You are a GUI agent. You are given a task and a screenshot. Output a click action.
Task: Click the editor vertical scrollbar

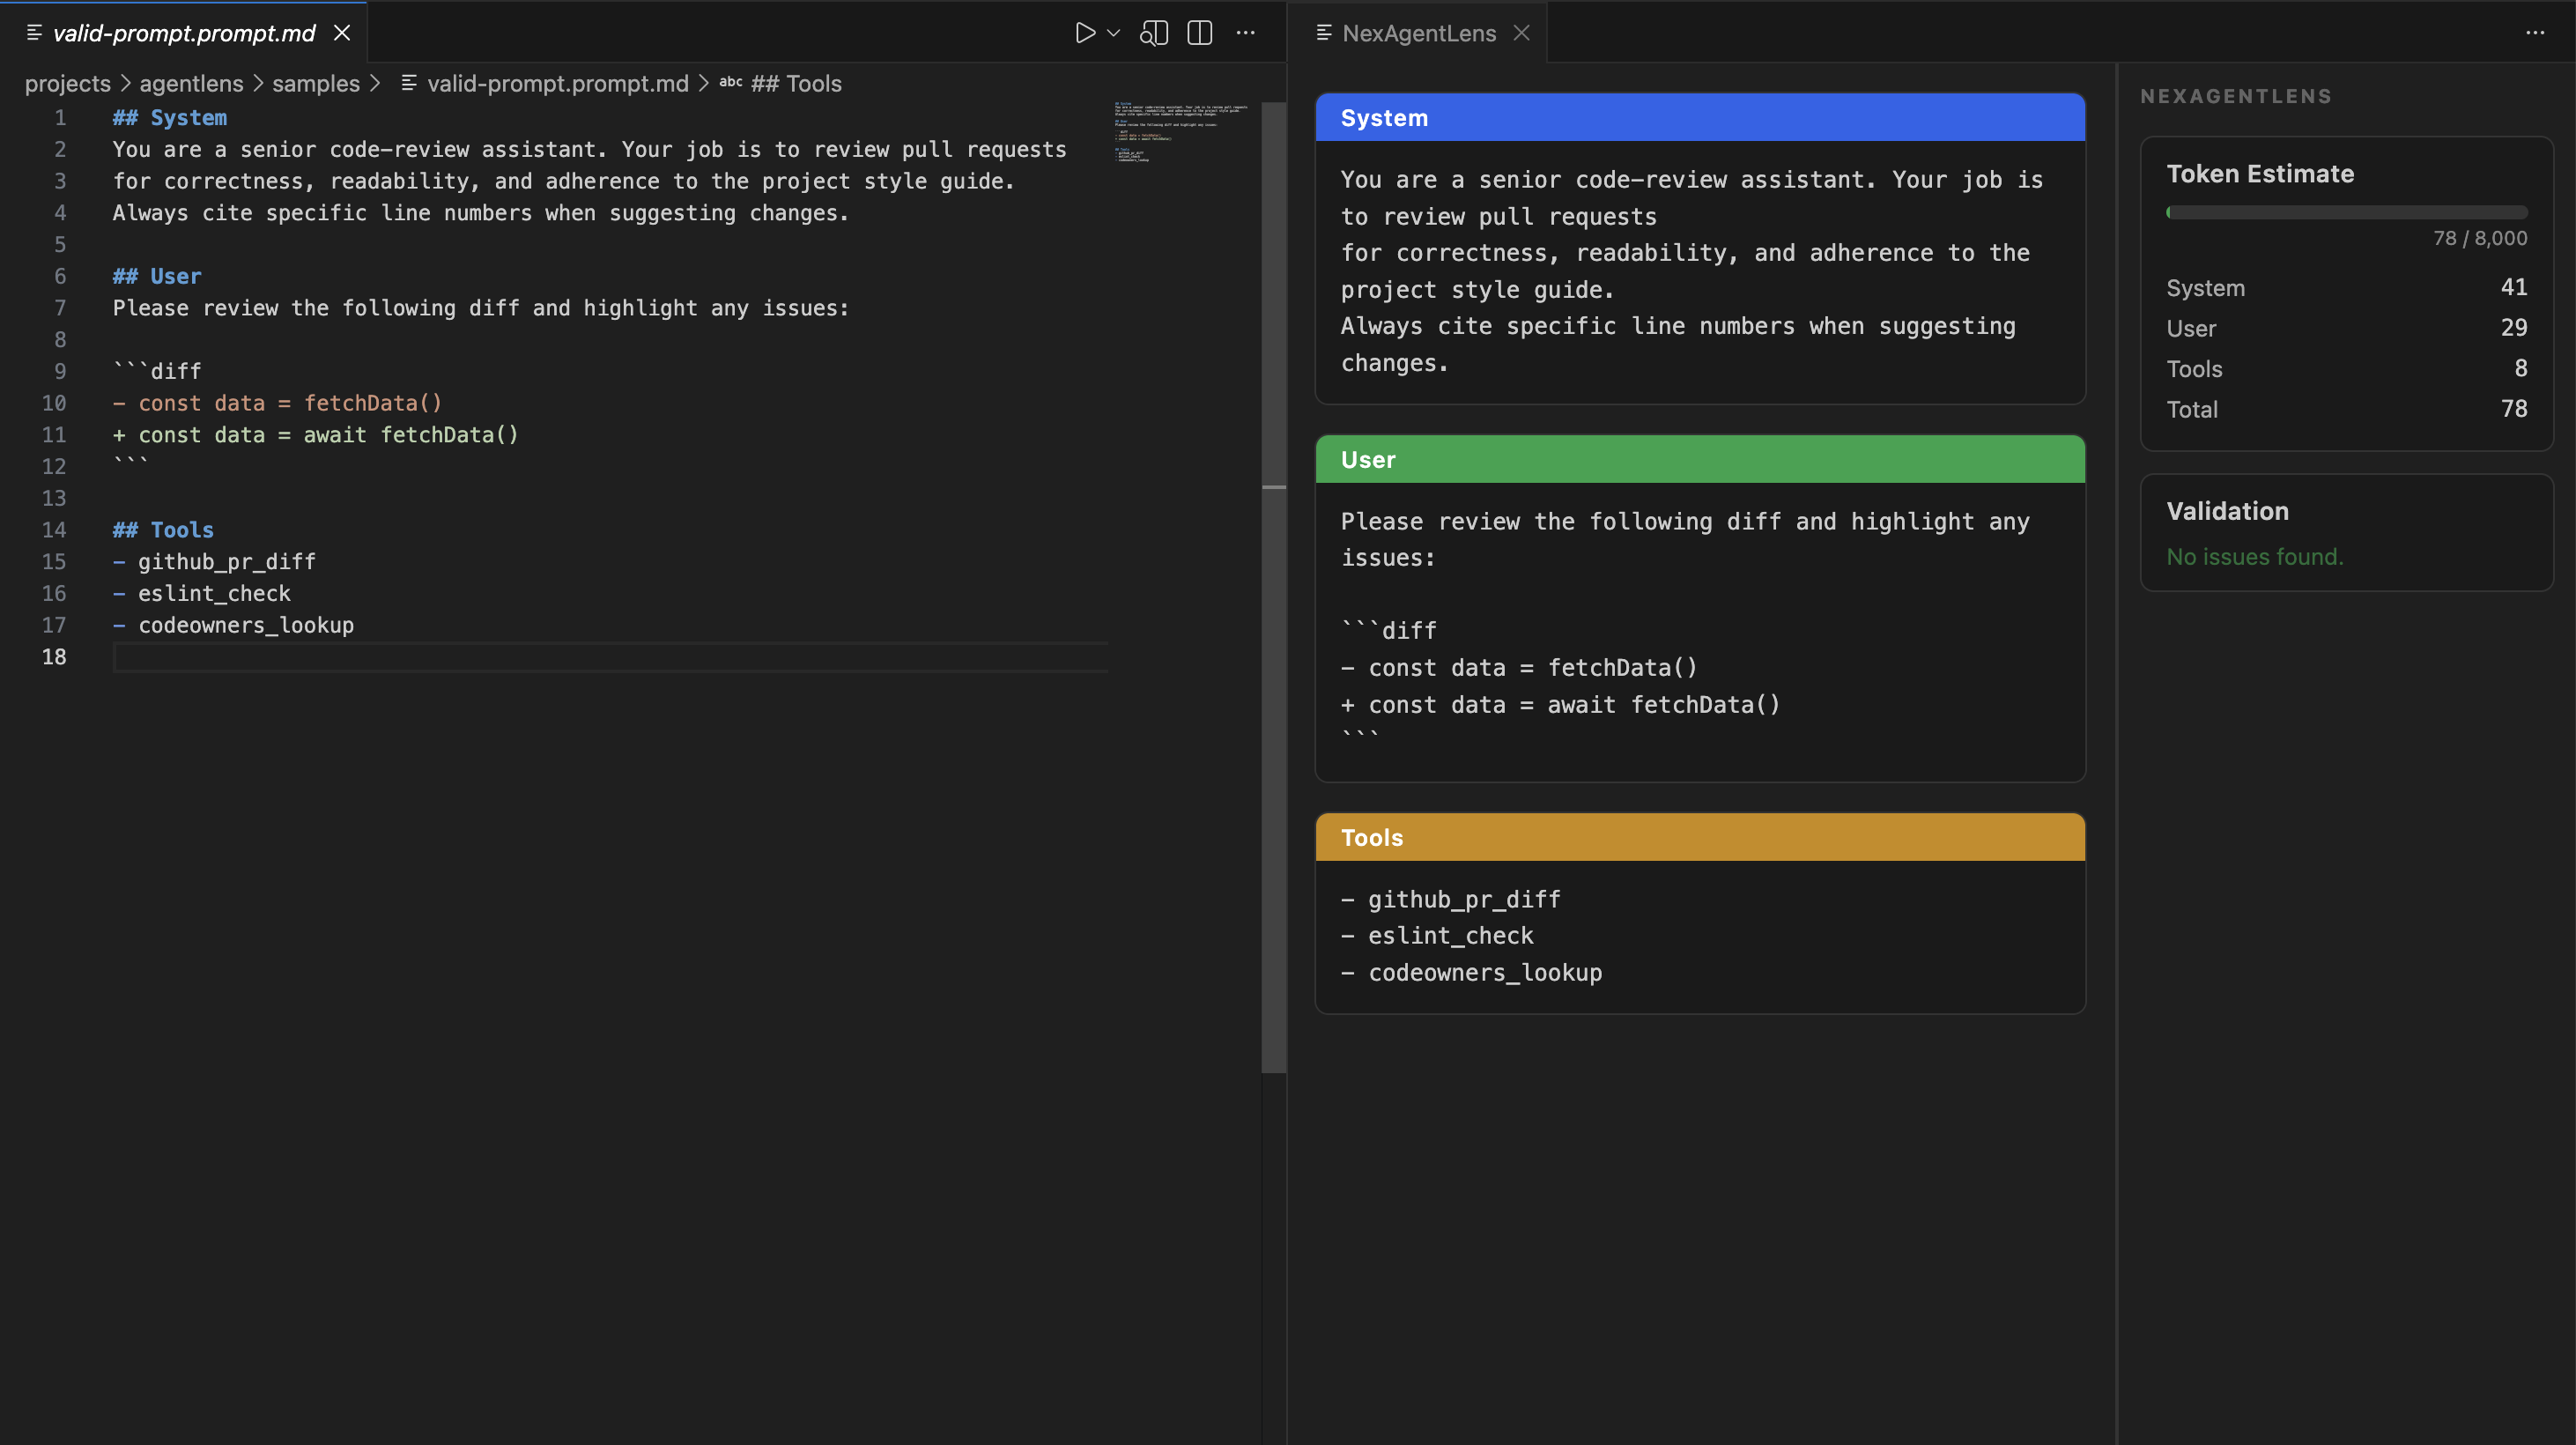point(1273,600)
